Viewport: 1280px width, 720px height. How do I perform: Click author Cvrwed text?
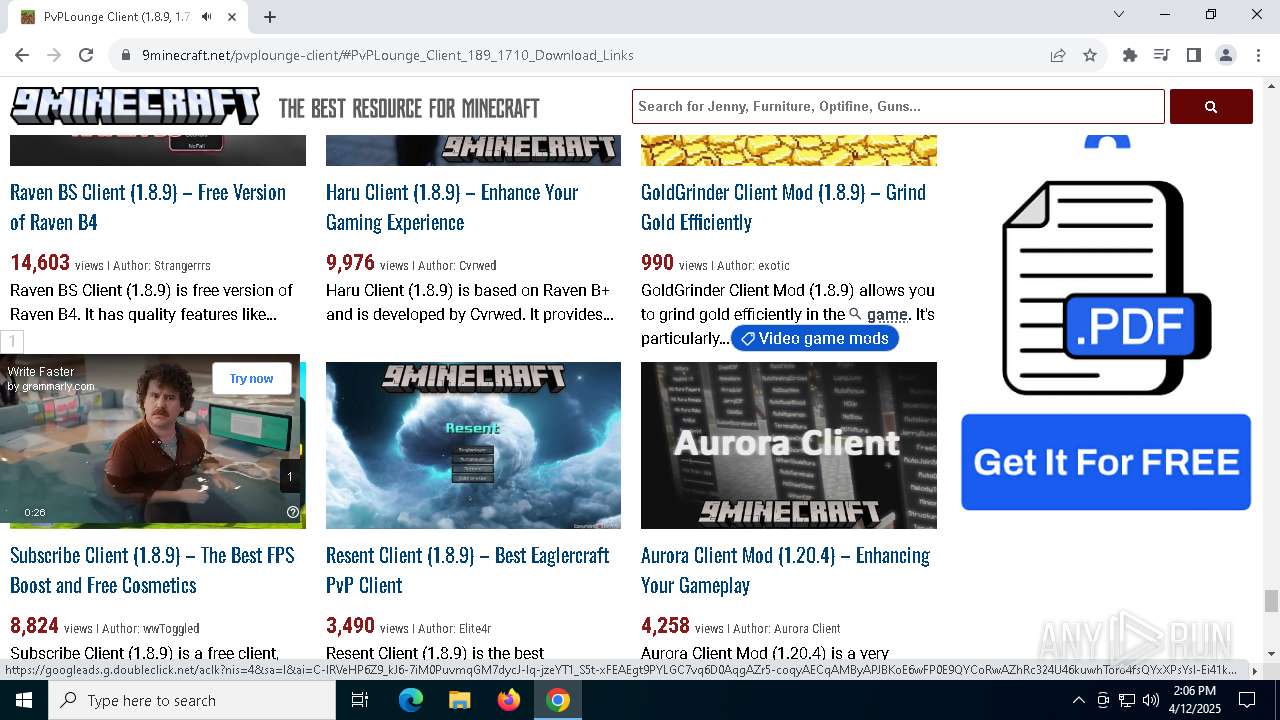coord(478,266)
